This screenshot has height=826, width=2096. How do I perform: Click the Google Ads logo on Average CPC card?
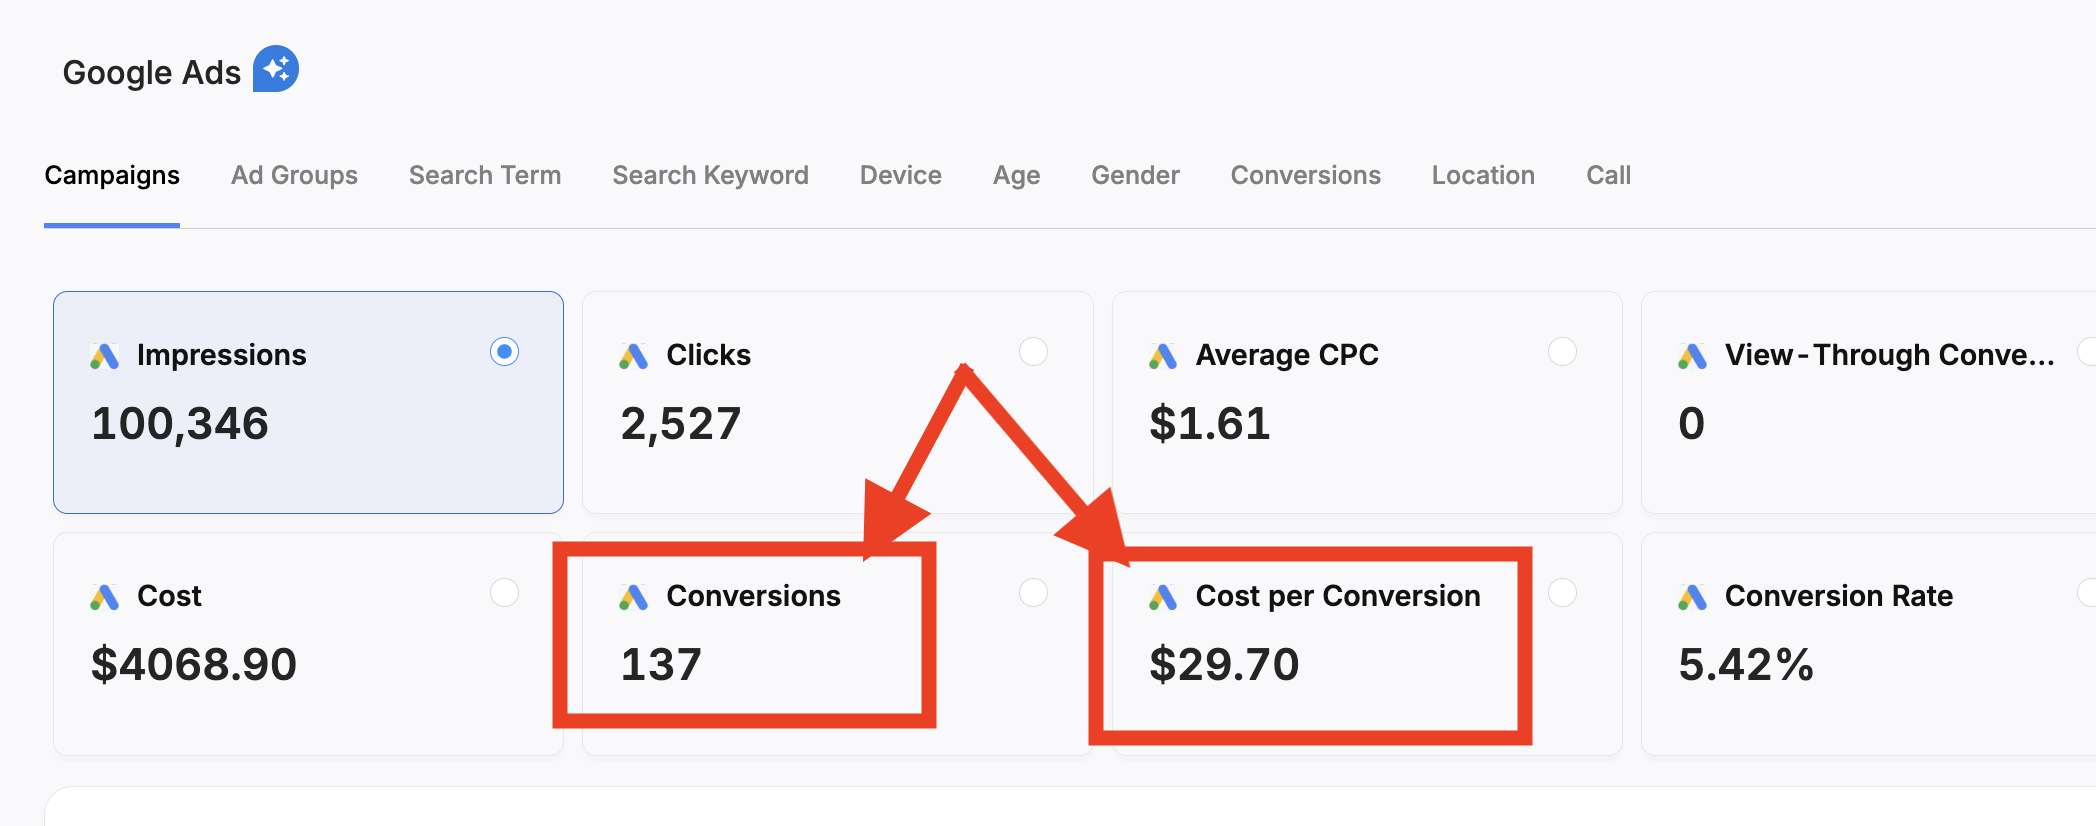coord(1163,356)
